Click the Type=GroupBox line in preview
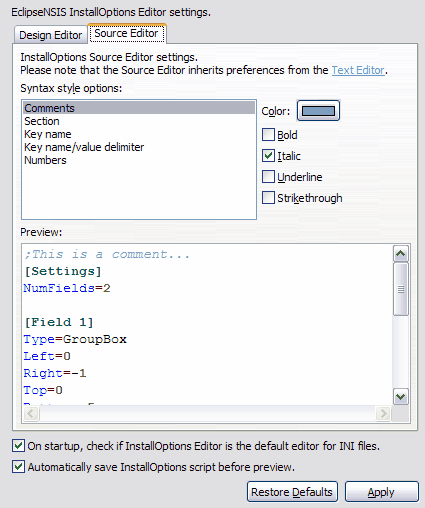425x508 pixels. coord(75,339)
